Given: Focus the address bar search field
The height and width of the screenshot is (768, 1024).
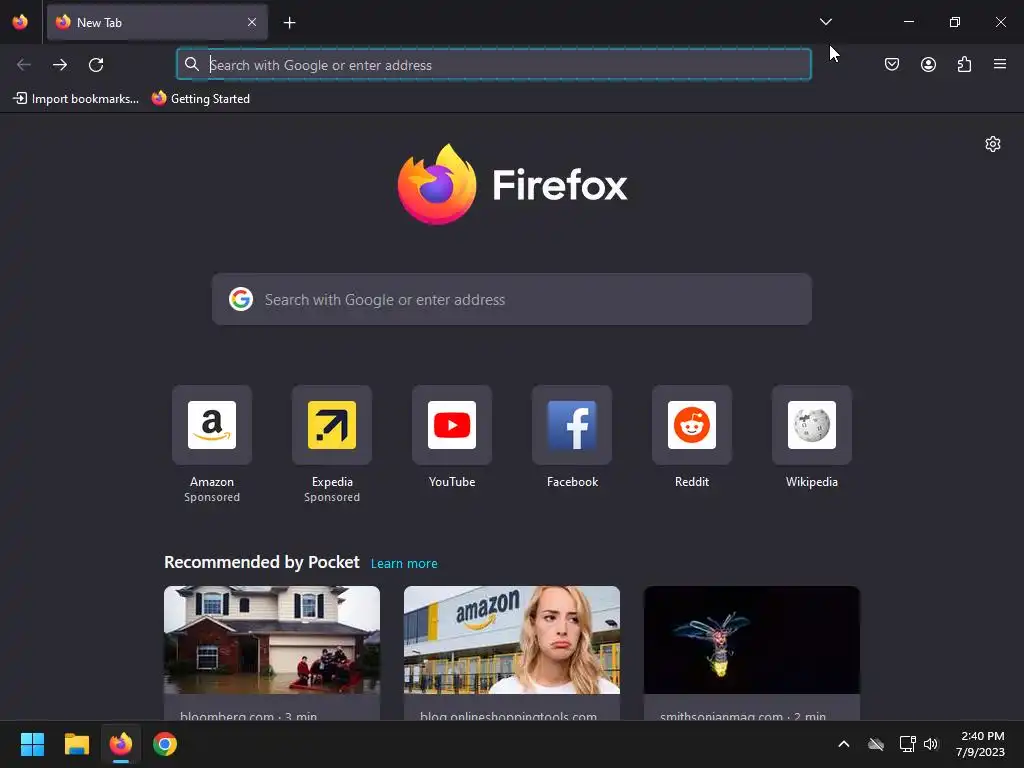Looking at the screenshot, I should tap(494, 65).
